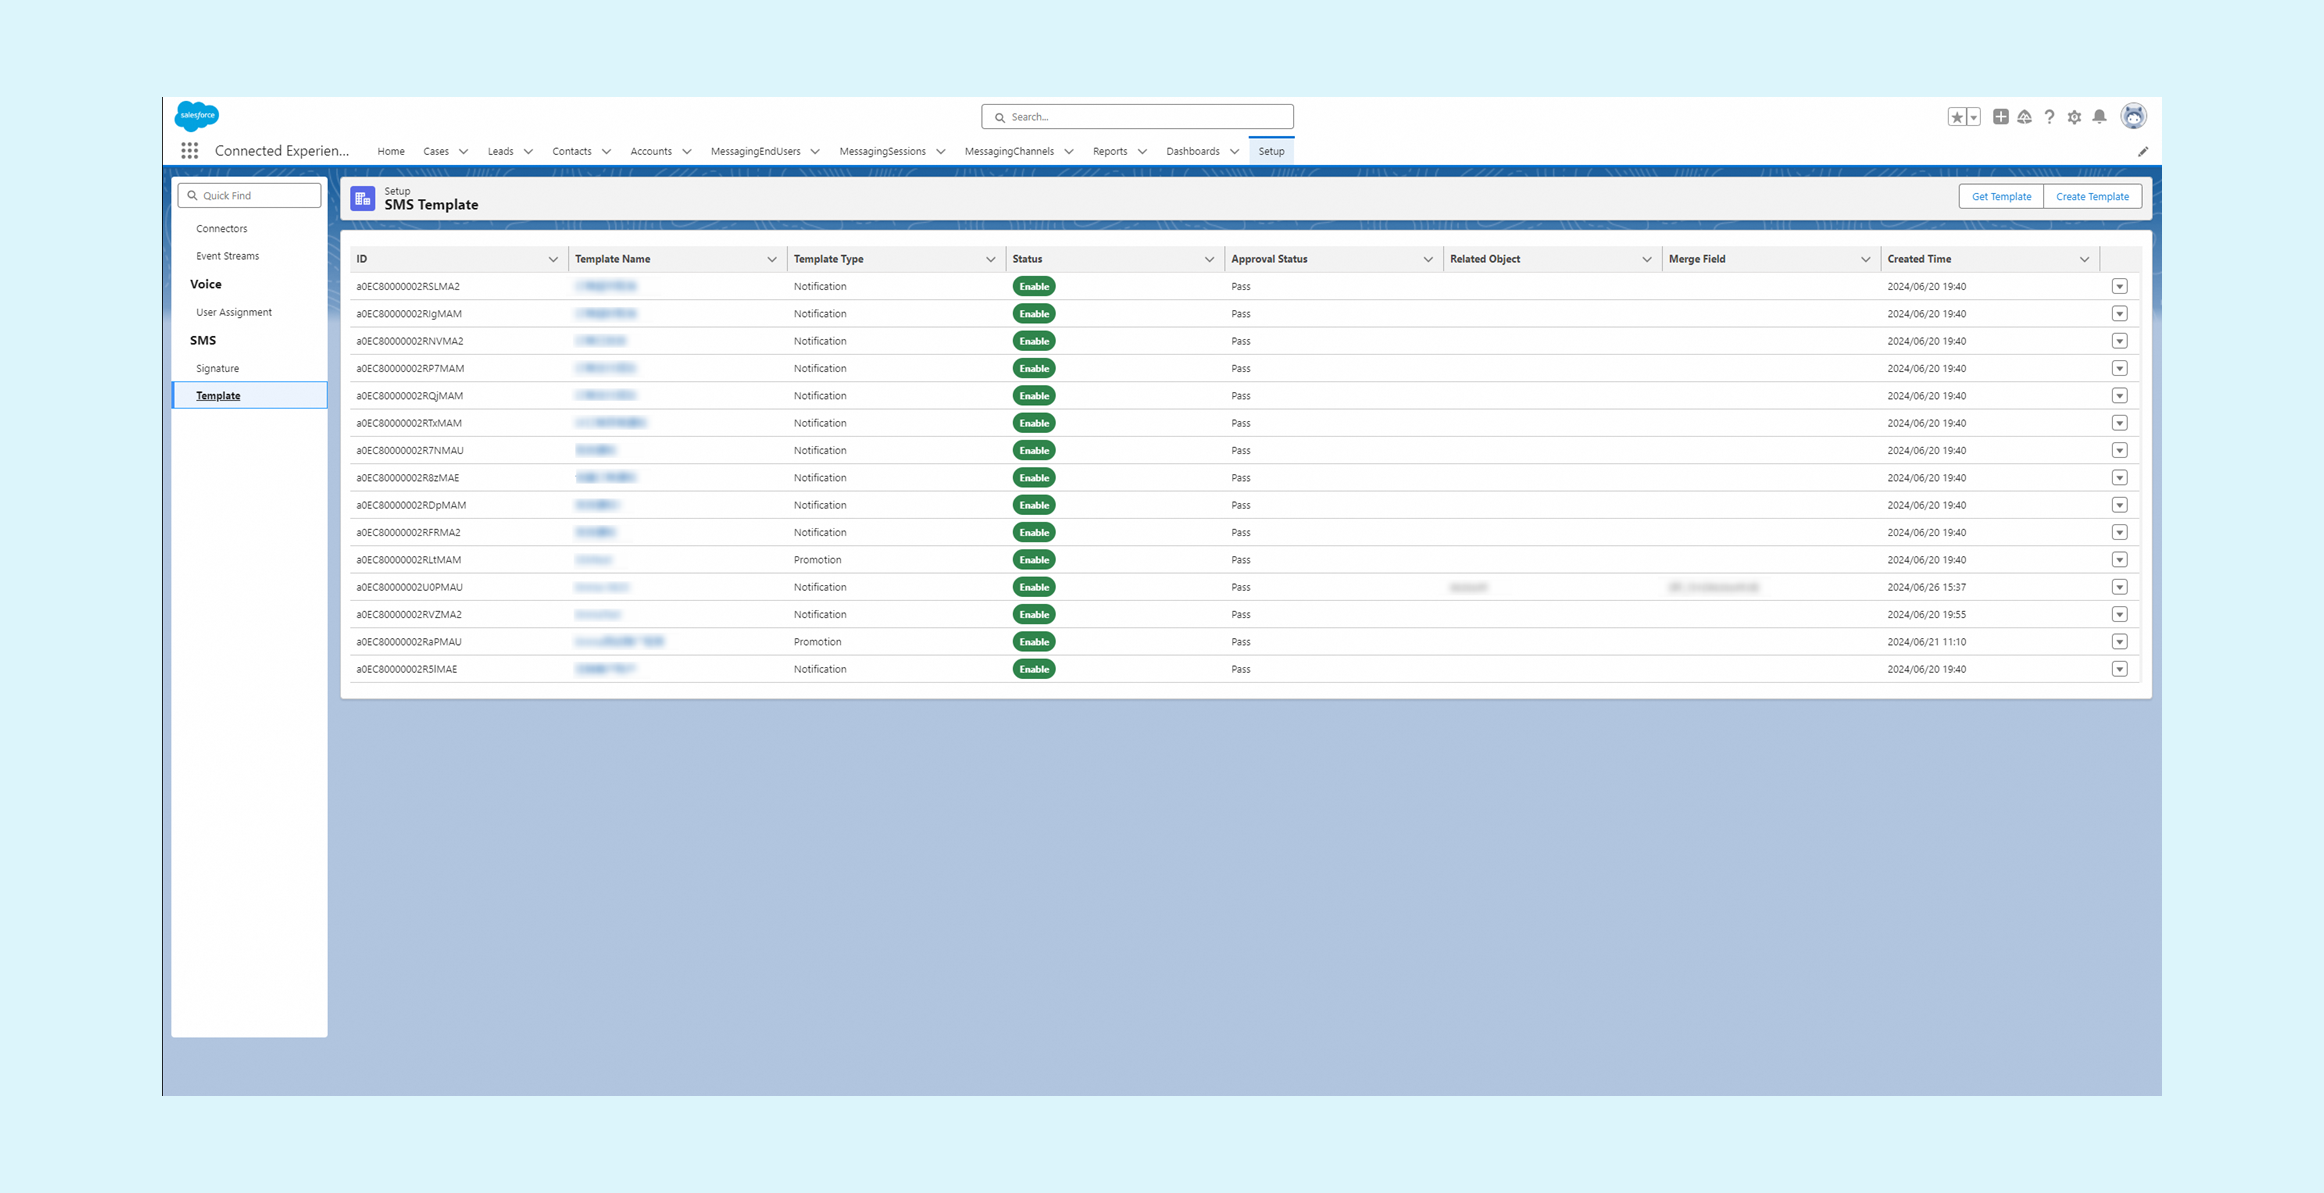
Task: Click the Get Template button
Action: 2001,196
